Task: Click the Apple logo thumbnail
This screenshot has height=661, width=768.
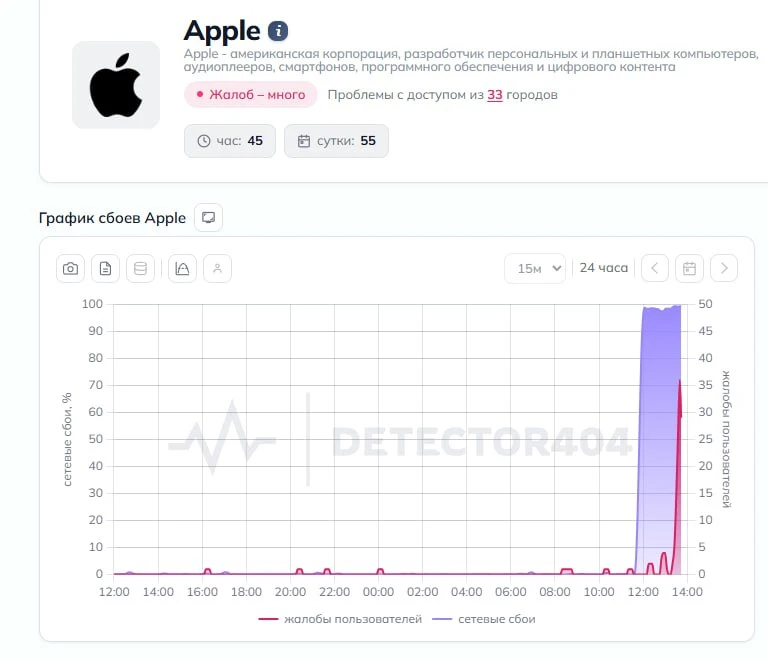Action: (x=116, y=85)
